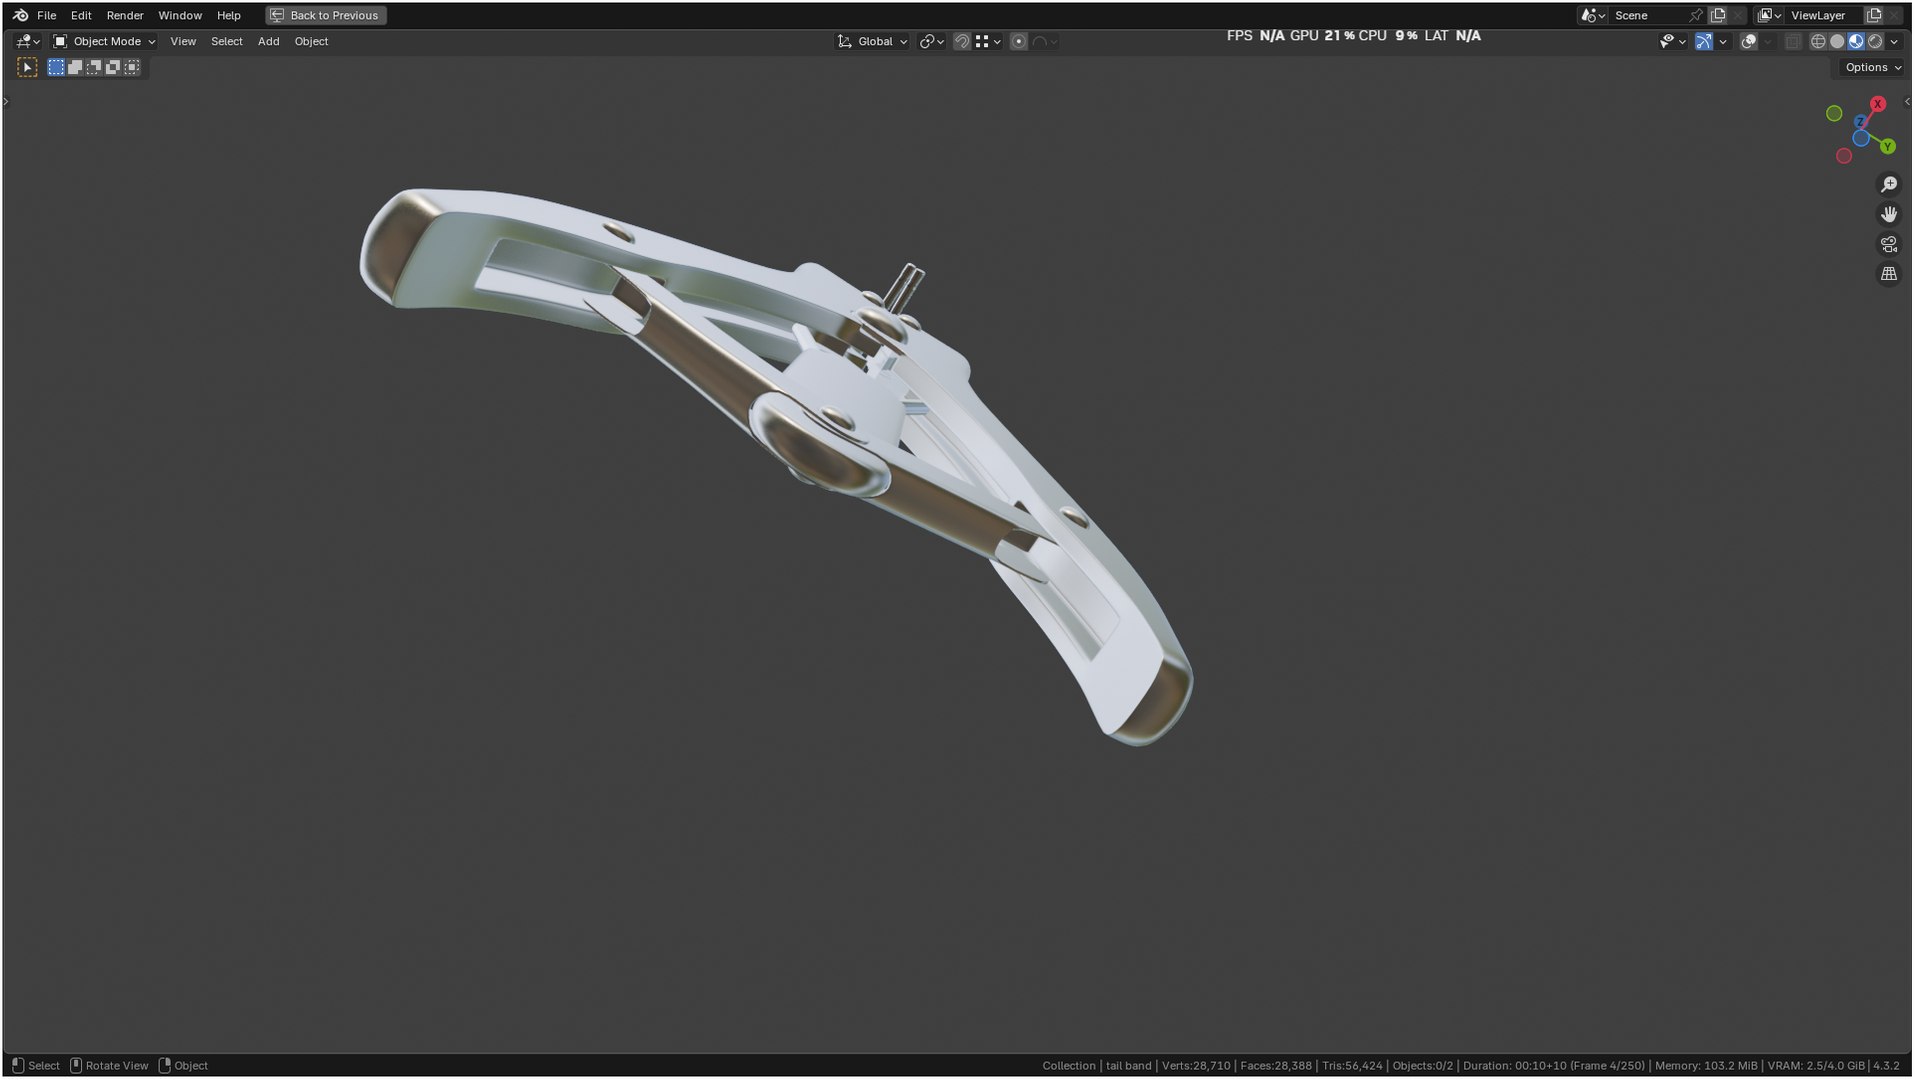This screenshot has width=1915, height=1080.
Task: Open the Window menu
Action: [180, 15]
